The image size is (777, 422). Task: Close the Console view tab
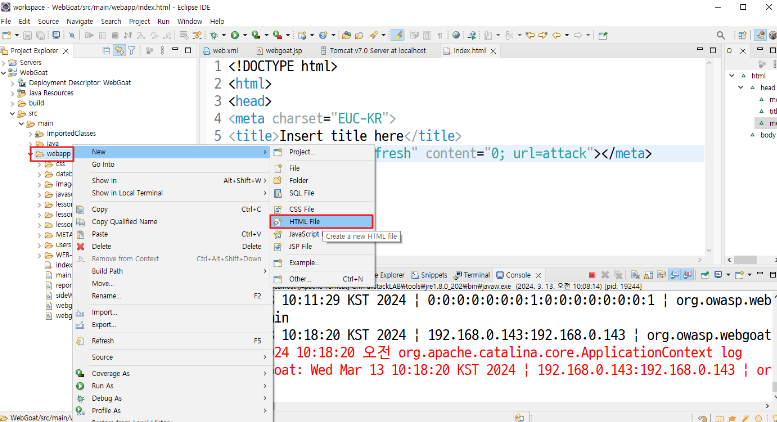click(538, 275)
